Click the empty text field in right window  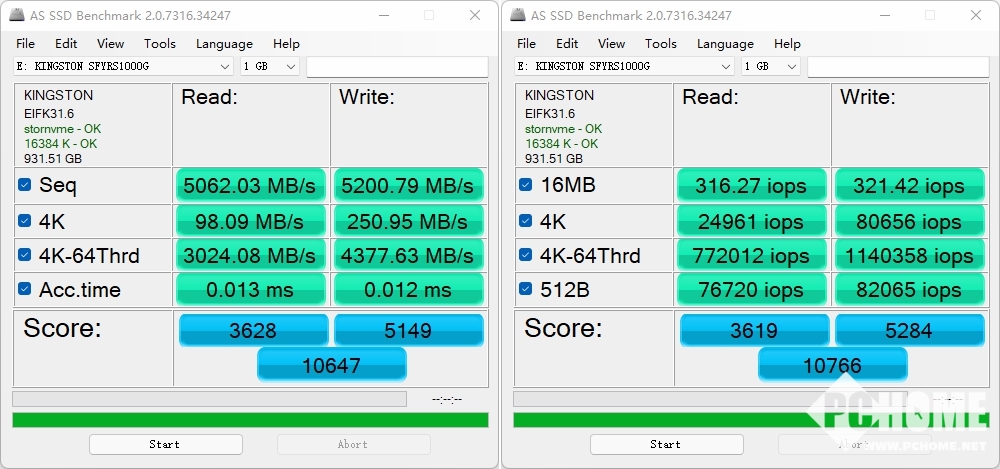pos(899,66)
